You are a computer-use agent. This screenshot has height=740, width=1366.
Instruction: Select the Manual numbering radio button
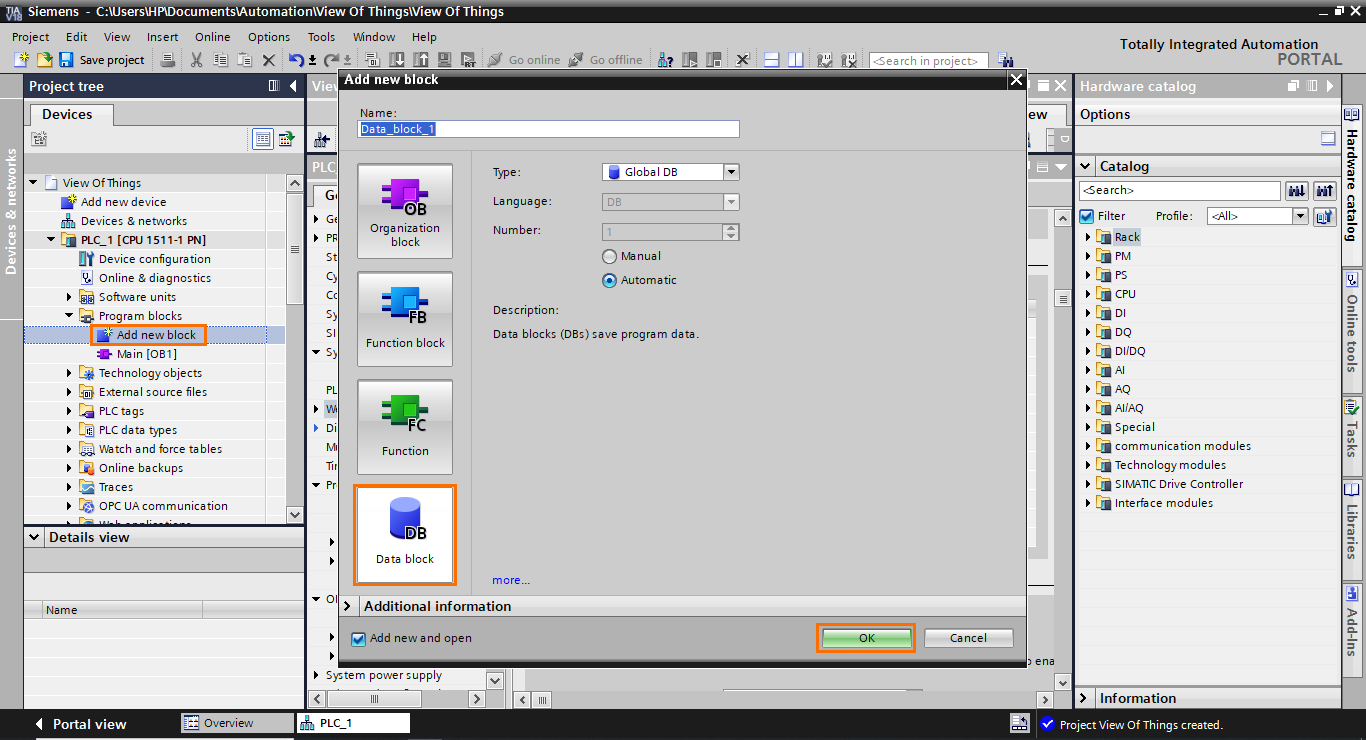(609, 257)
